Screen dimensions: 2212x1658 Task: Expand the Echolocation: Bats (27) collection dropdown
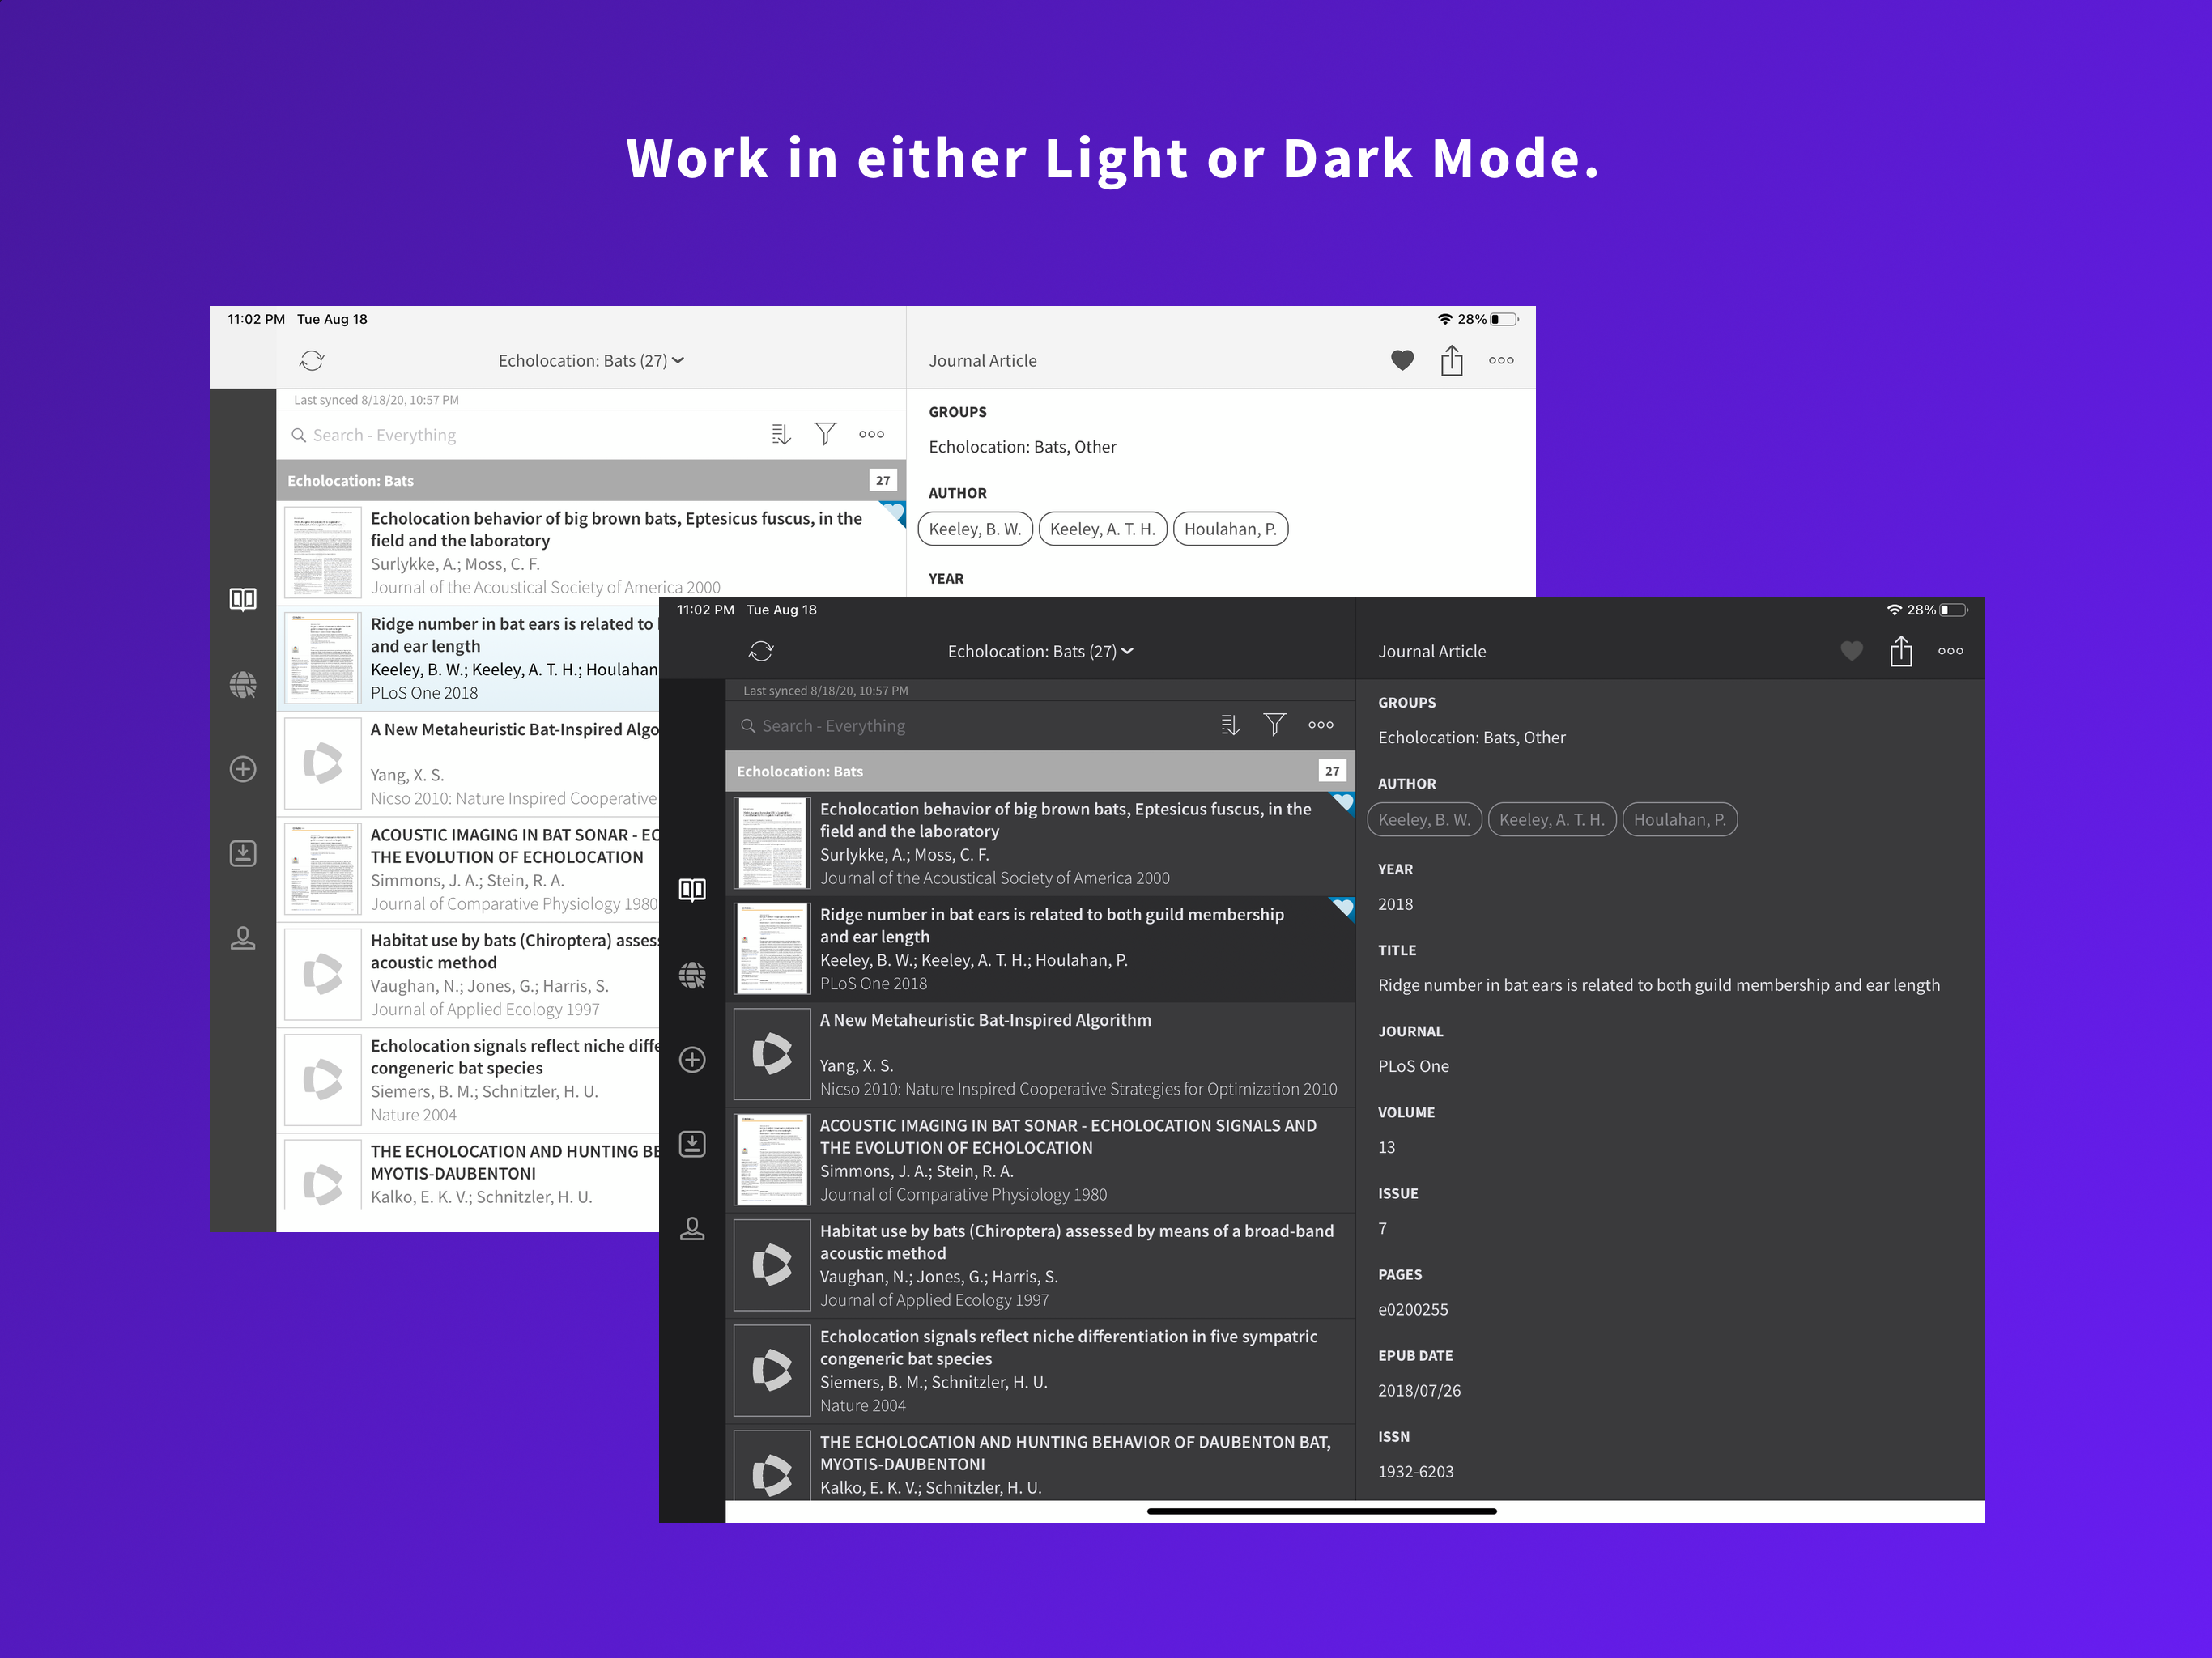pos(1128,651)
